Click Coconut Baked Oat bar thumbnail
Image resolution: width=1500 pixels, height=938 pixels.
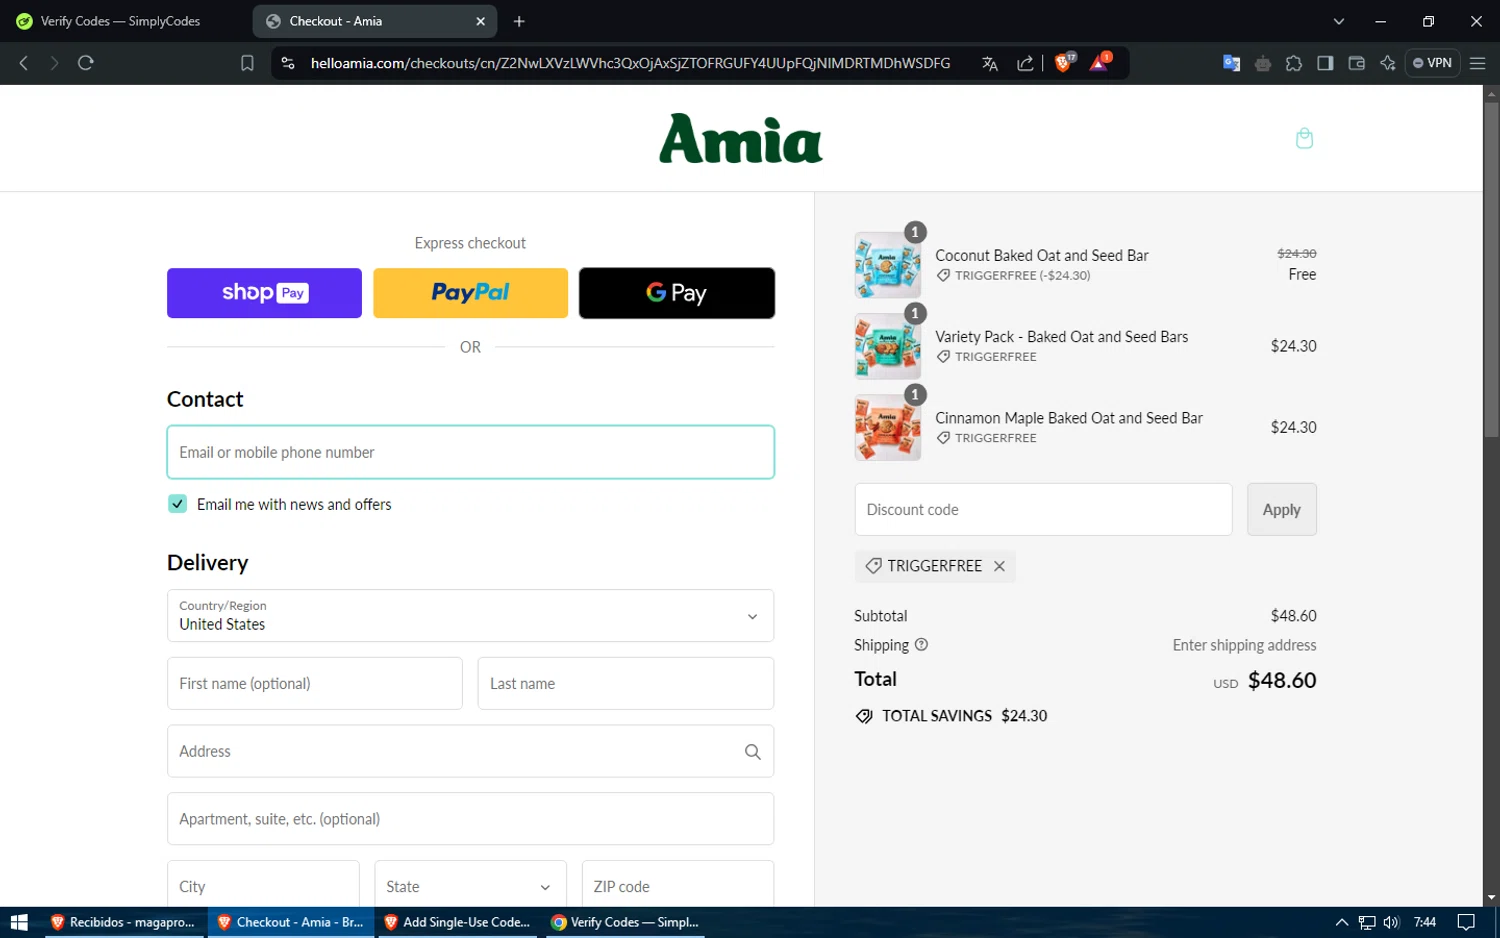[x=888, y=265]
